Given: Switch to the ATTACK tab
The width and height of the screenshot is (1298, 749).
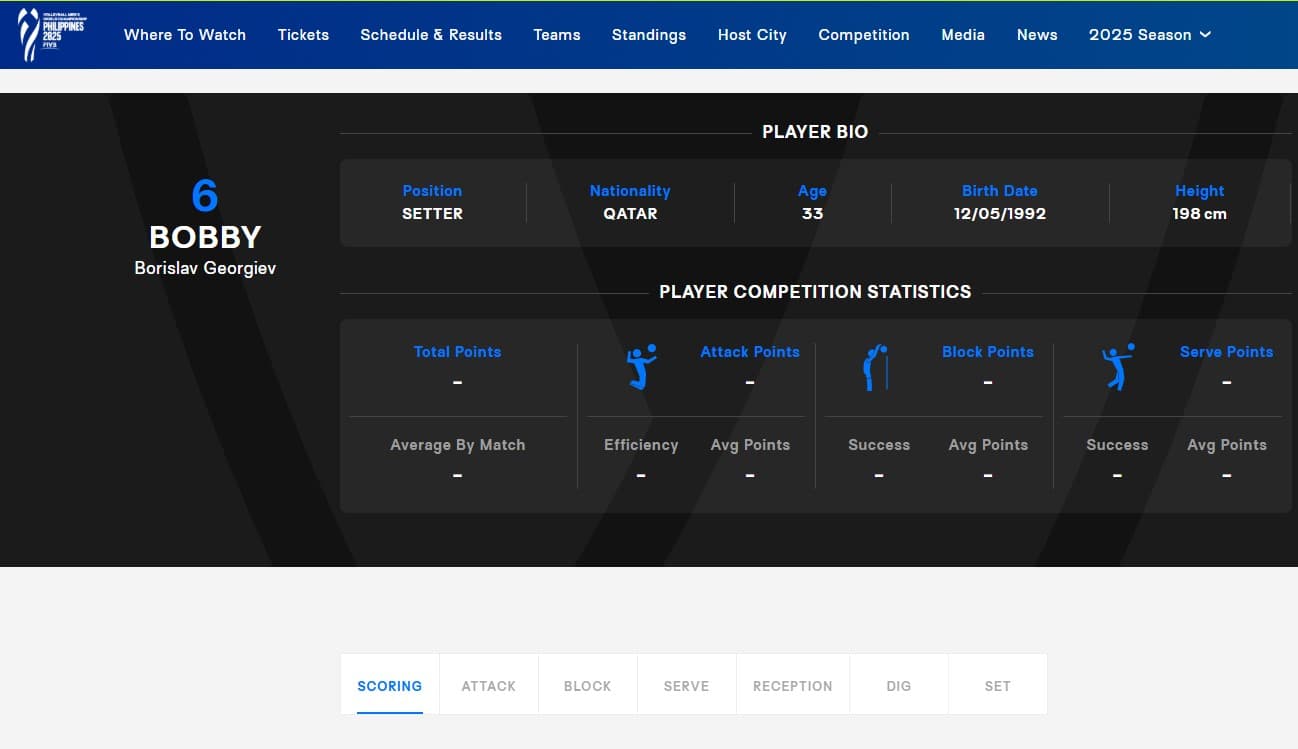Looking at the screenshot, I should 489,686.
